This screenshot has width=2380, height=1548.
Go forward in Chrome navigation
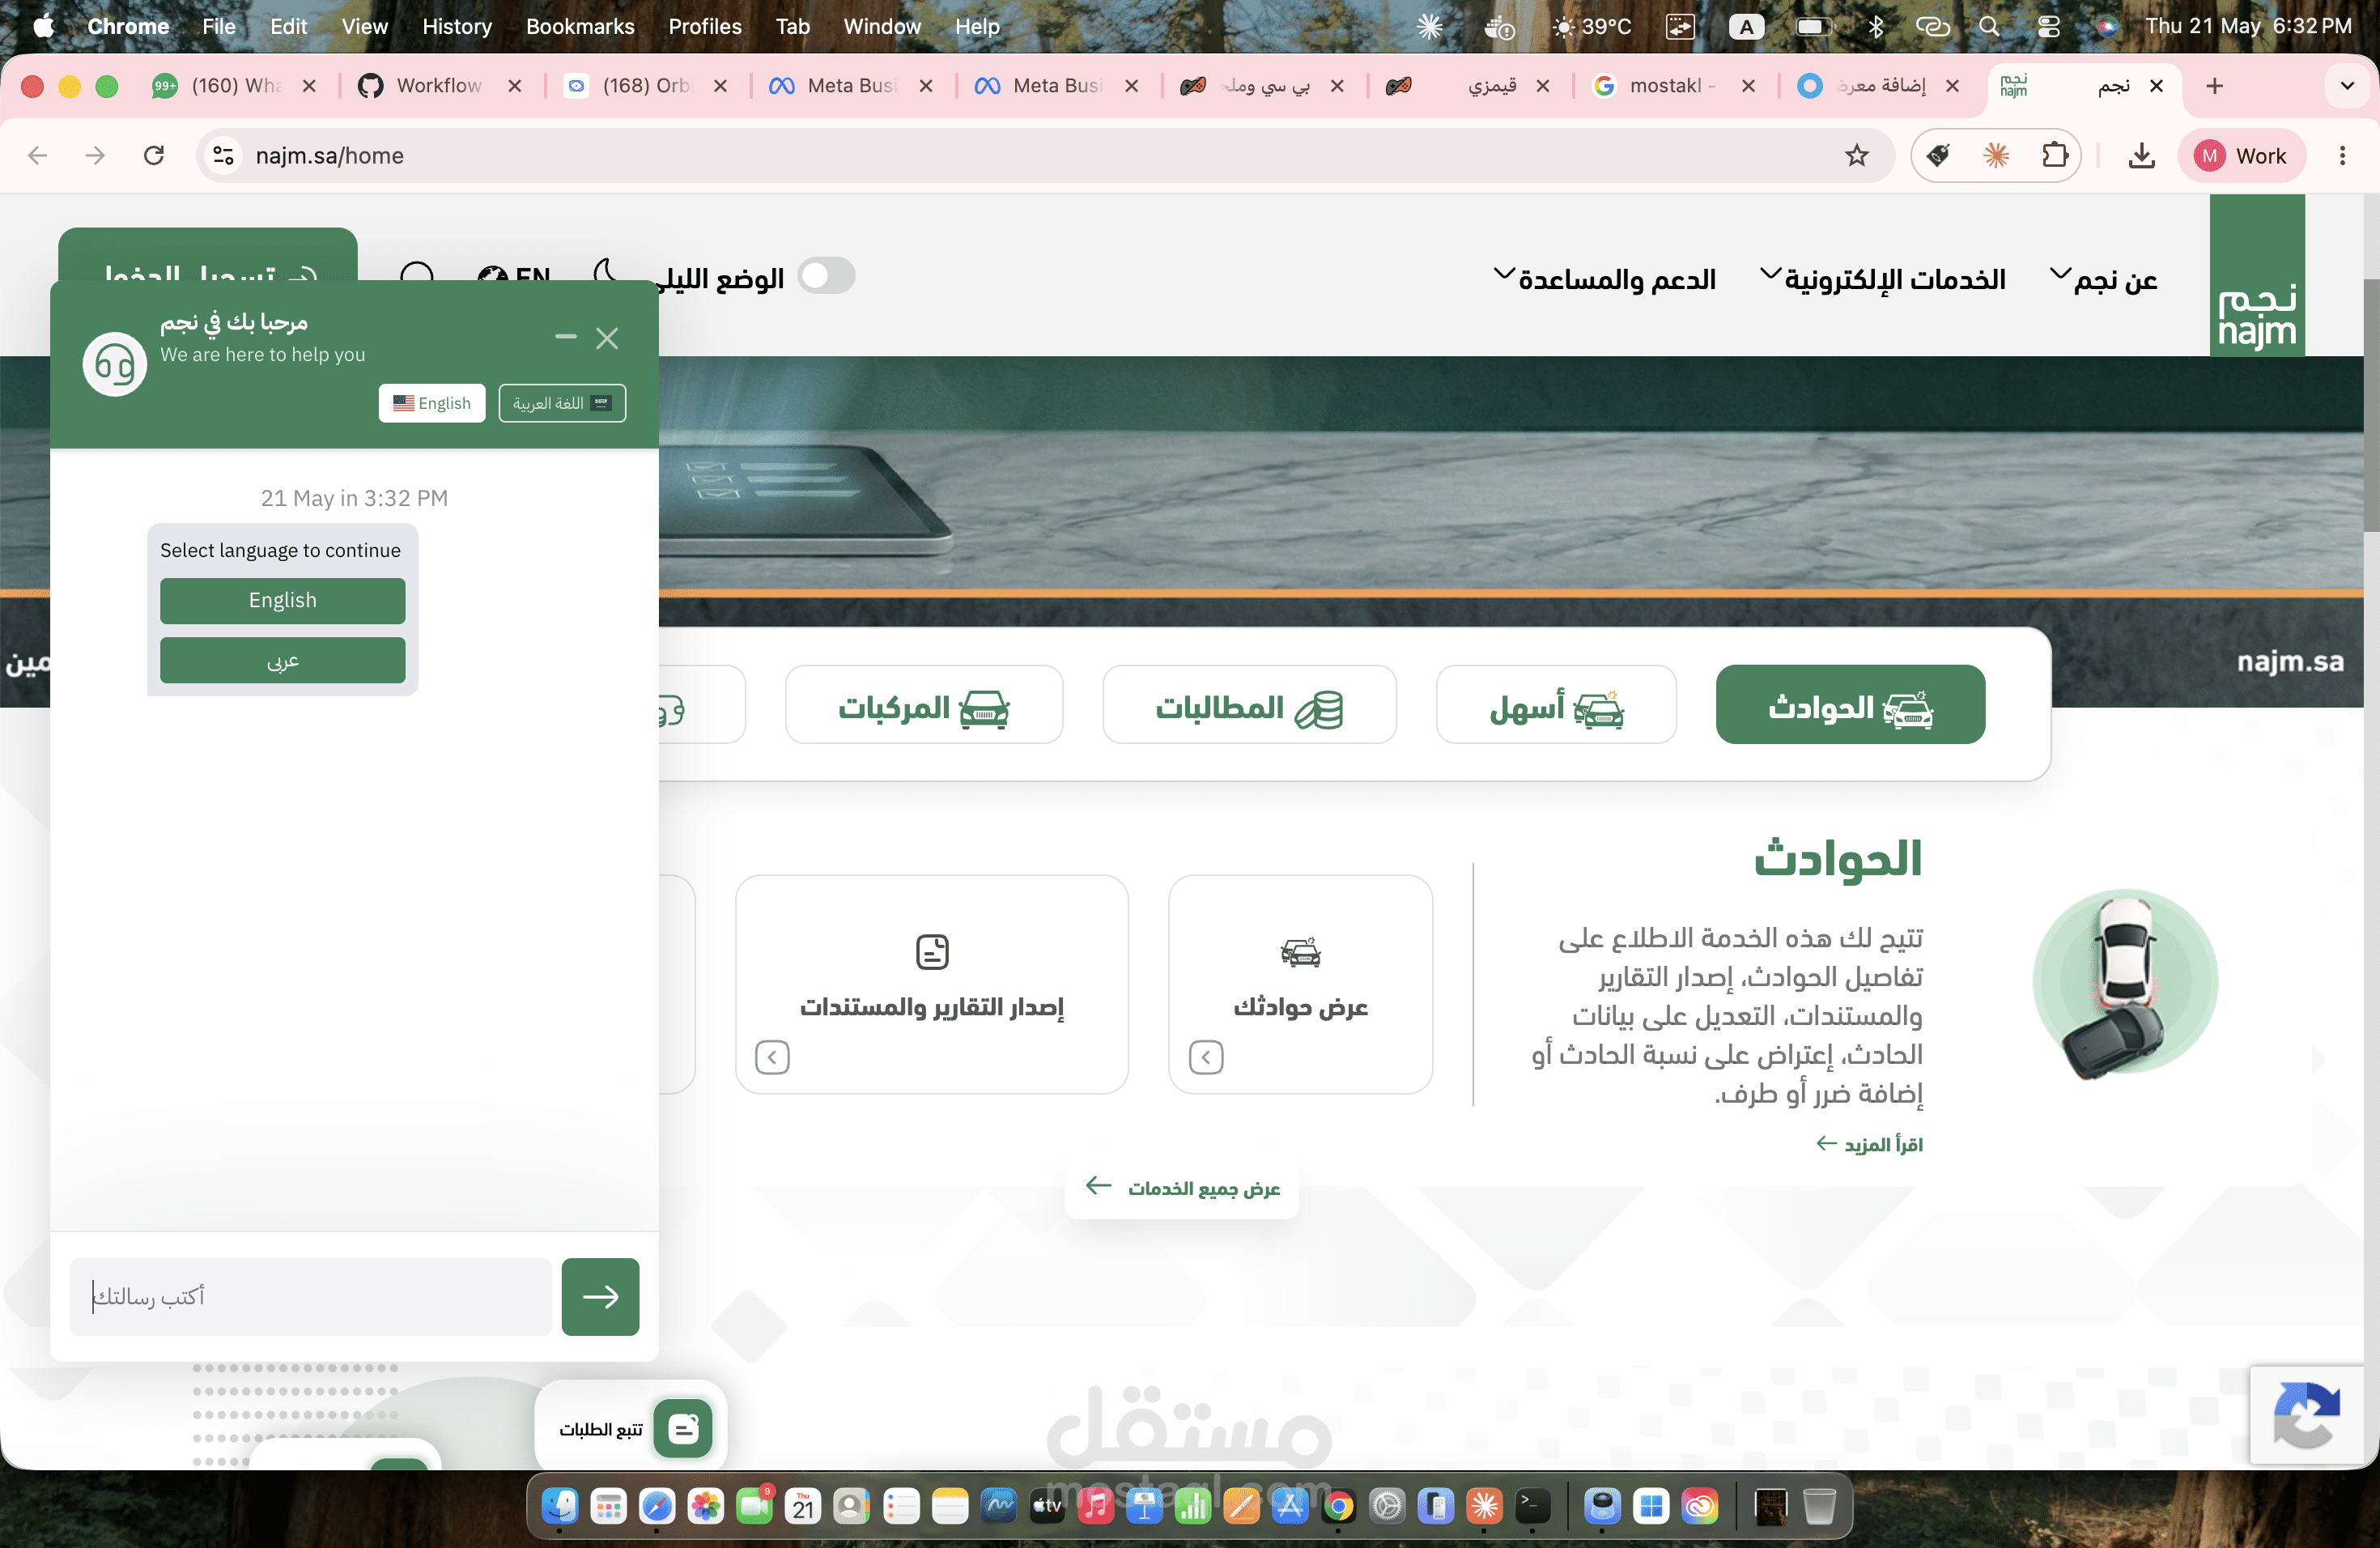click(95, 155)
